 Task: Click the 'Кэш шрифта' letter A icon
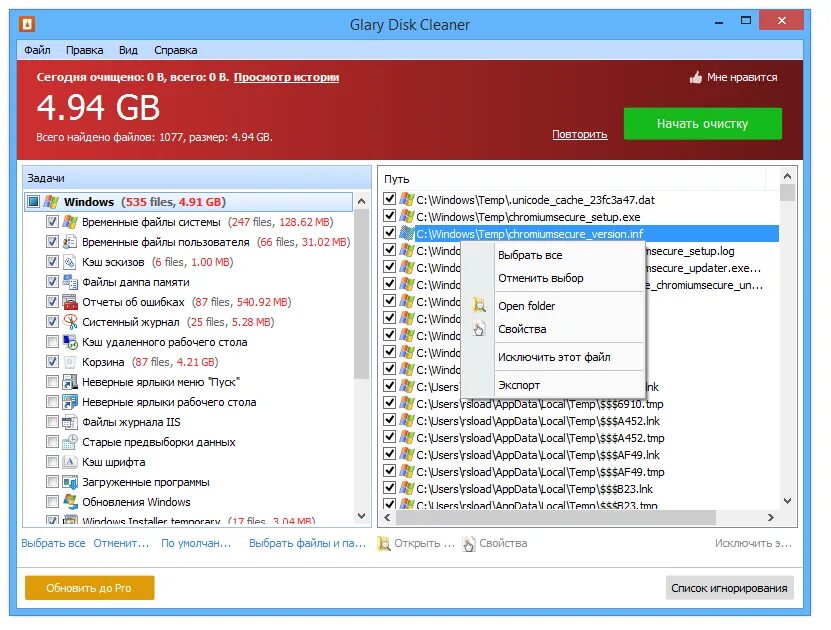(x=70, y=462)
